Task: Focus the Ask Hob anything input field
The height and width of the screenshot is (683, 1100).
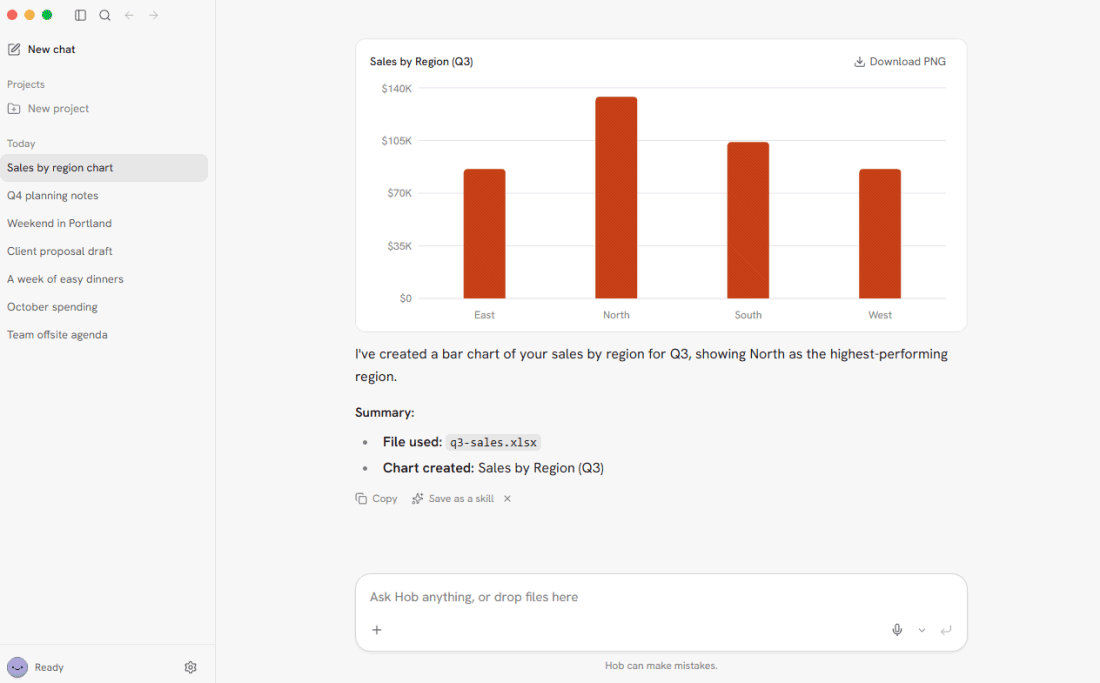Action: pos(661,597)
